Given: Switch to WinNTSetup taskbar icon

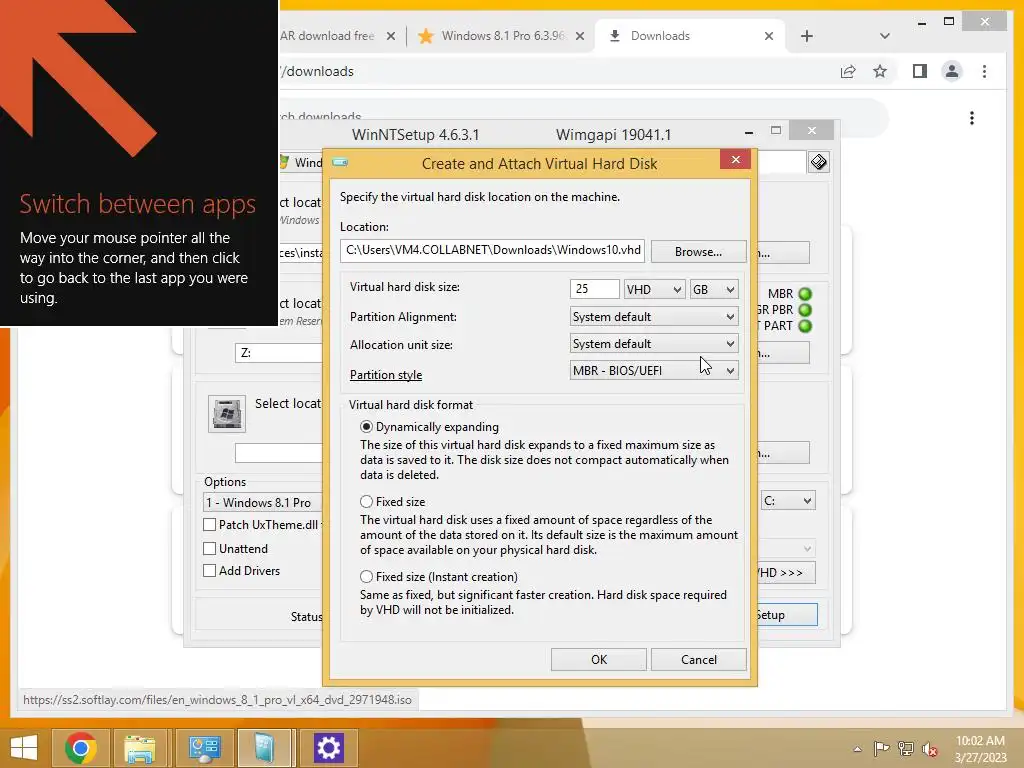Looking at the screenshot, I should point(264,748).
